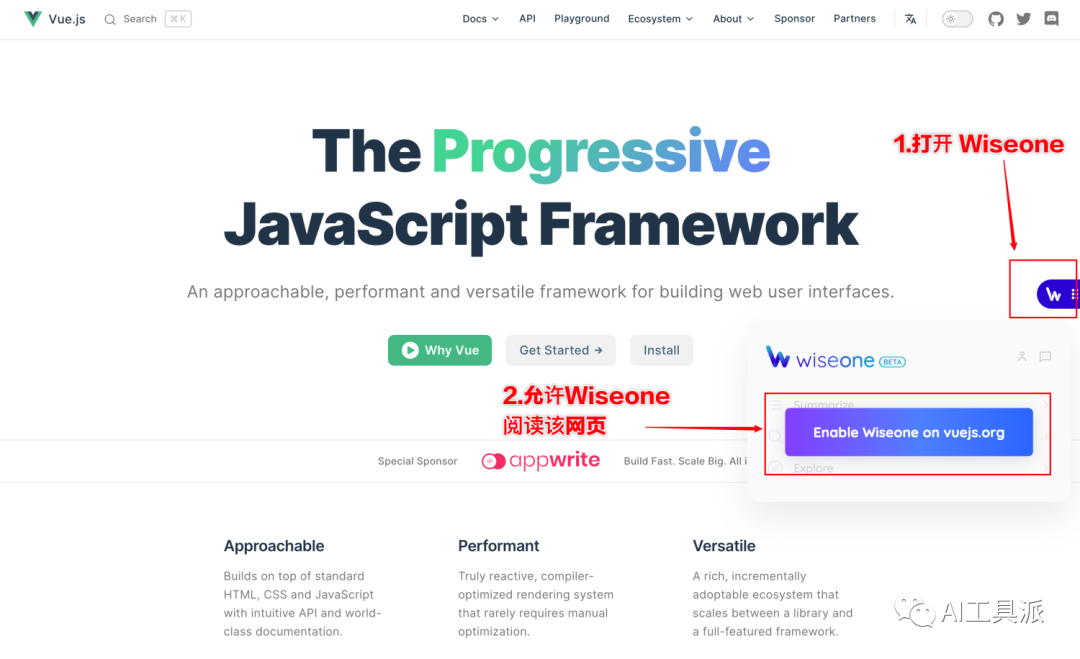Image resolution: width=1080 pixels, height=659 pixels.
Task: Click the Vue.js logo
Action: click(x=55, y=19)
